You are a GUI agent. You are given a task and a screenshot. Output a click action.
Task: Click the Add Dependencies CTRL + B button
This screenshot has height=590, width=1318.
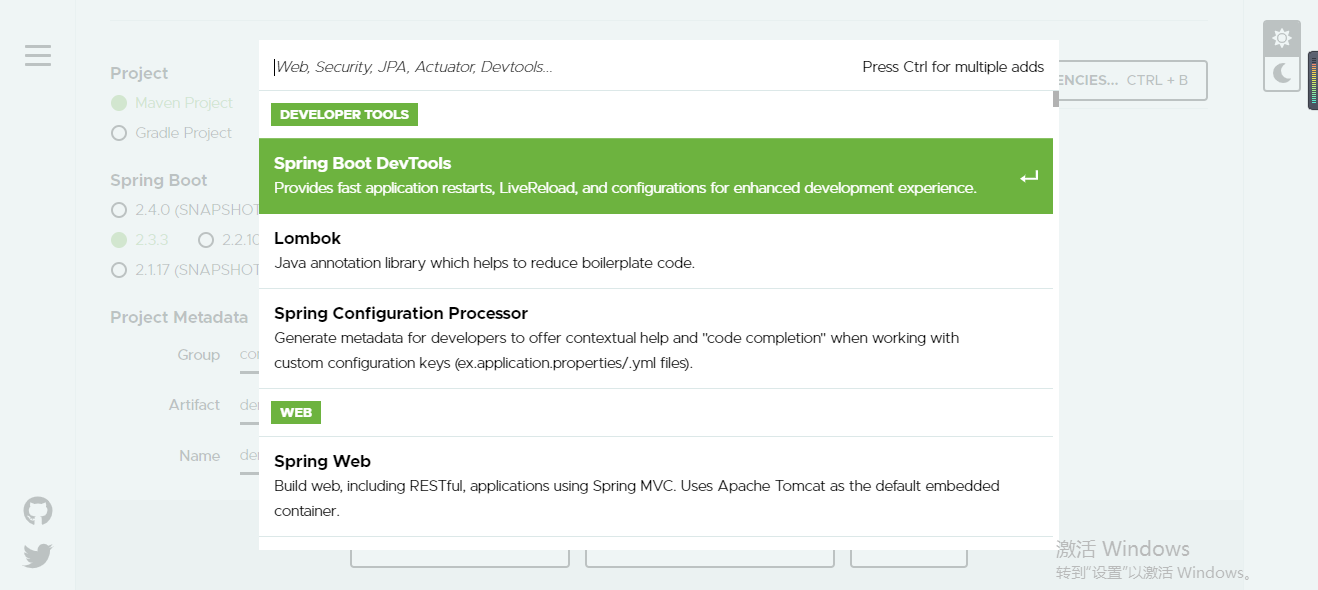(1132, 80)
